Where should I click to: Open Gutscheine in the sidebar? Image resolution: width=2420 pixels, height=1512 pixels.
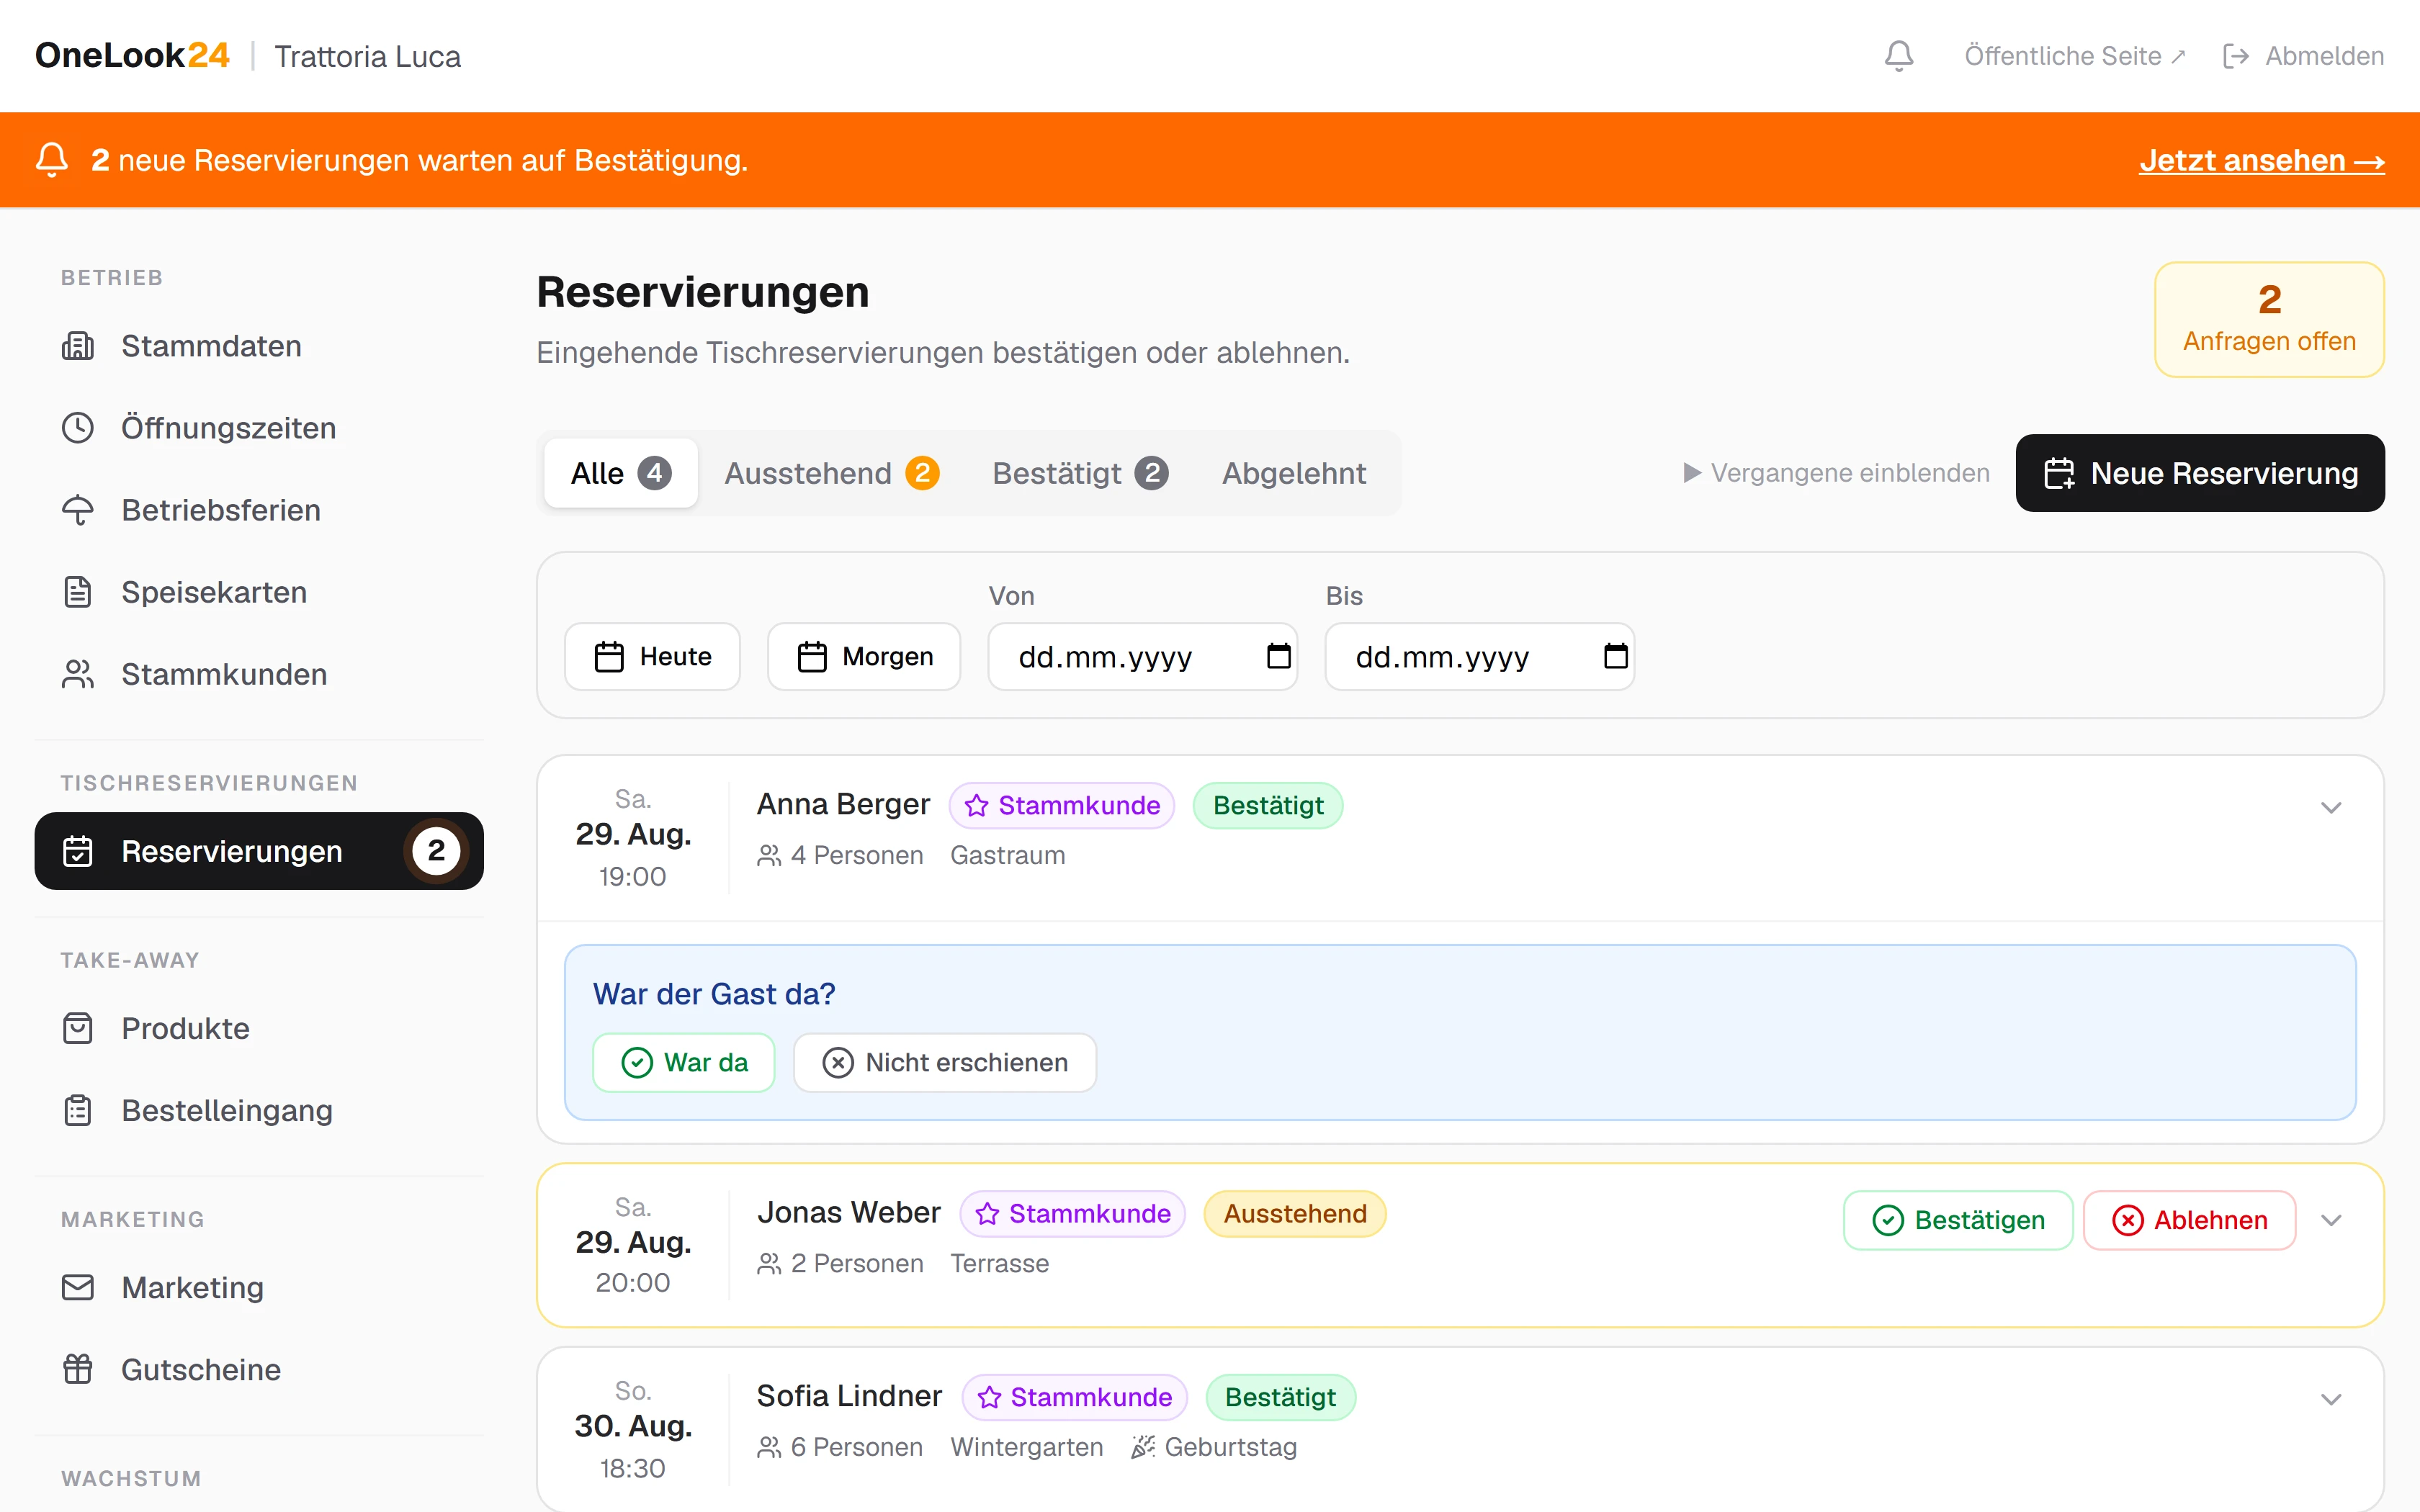259,1369
